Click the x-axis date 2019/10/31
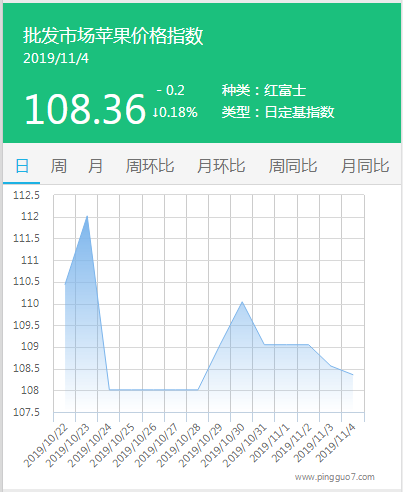Screen dimensions: 403x492 click(x=245, y=445)
